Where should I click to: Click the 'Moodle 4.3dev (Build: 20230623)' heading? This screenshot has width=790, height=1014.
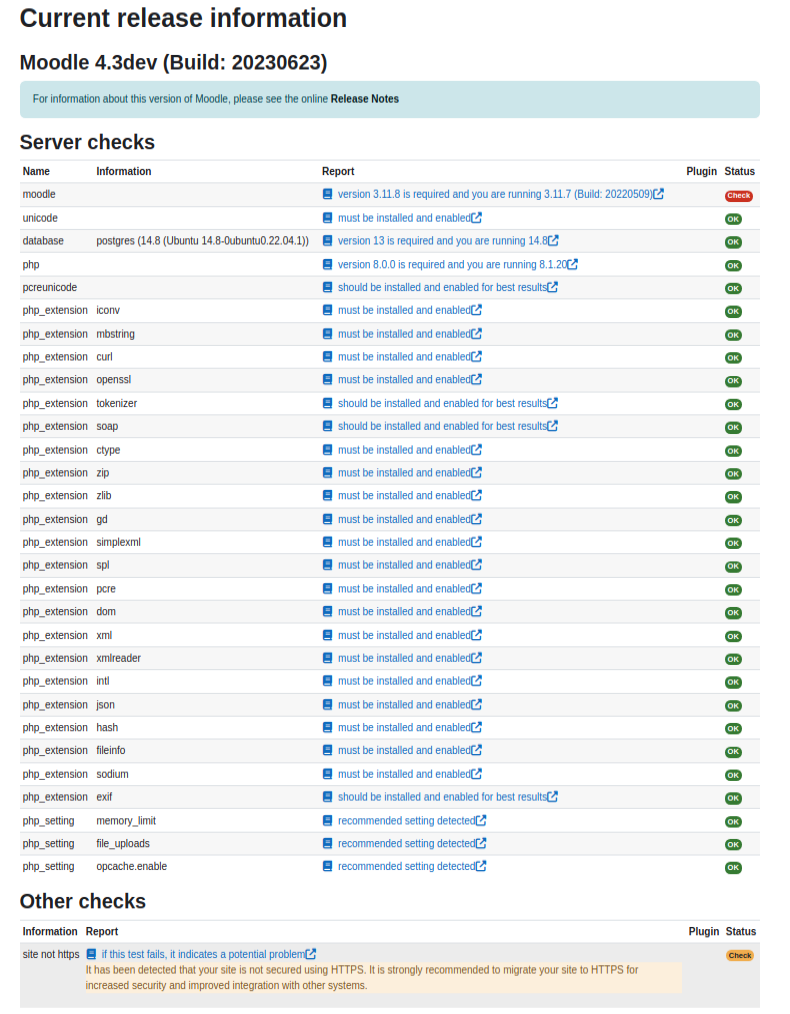point(173,63)
